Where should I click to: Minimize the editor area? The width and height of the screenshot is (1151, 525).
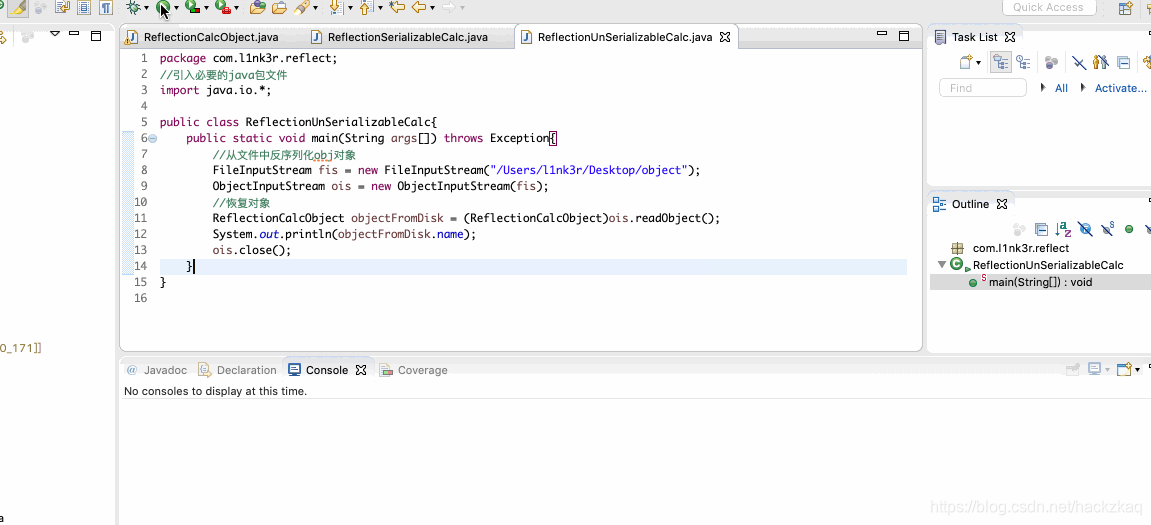882,34
